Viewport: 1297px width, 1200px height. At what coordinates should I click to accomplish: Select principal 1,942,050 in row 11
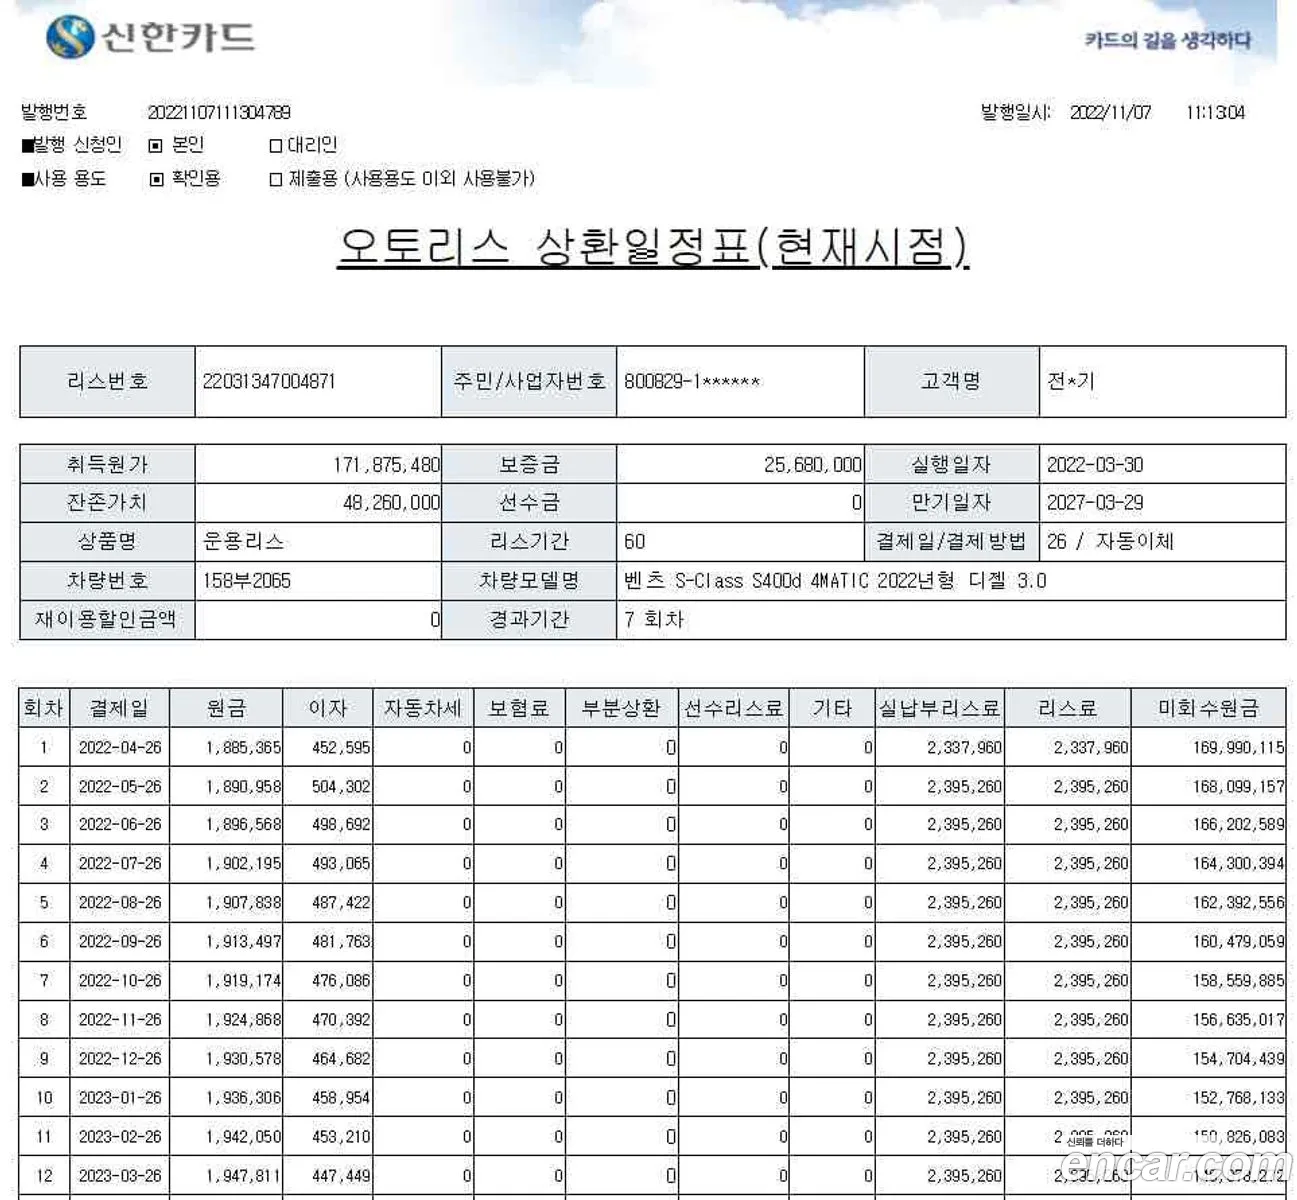(243, 1136)
